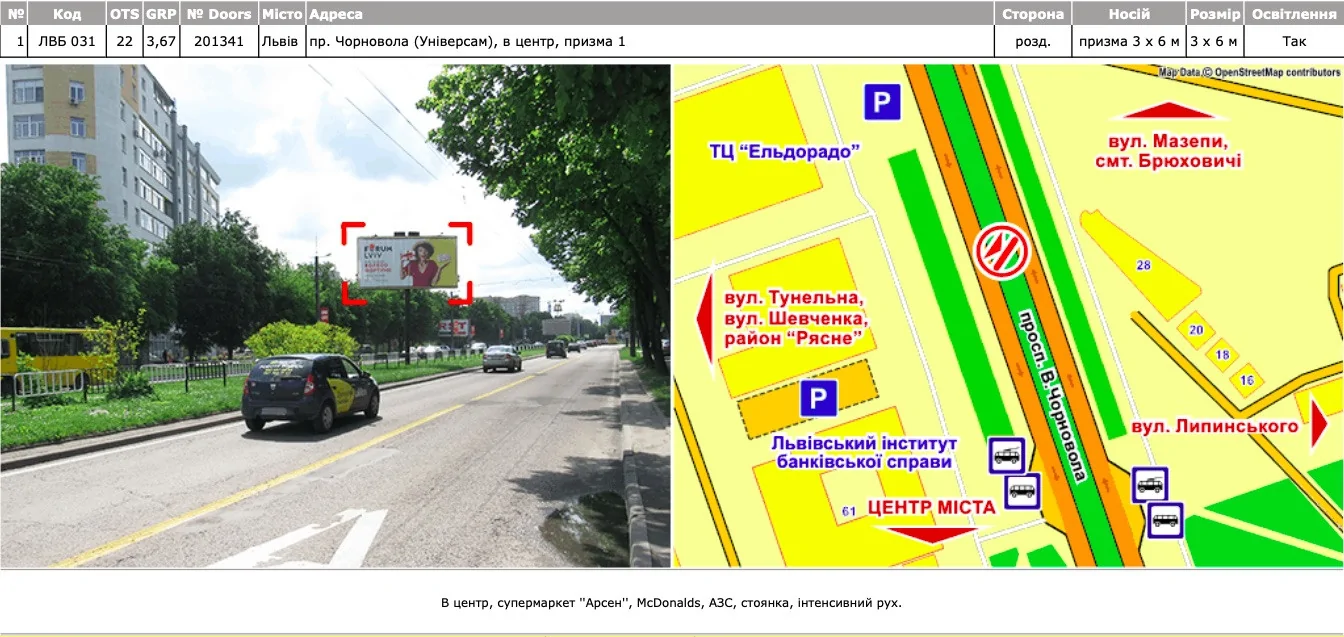
Task: Click the bus stop icon west of the avenue
Action: click(1022, 490)
